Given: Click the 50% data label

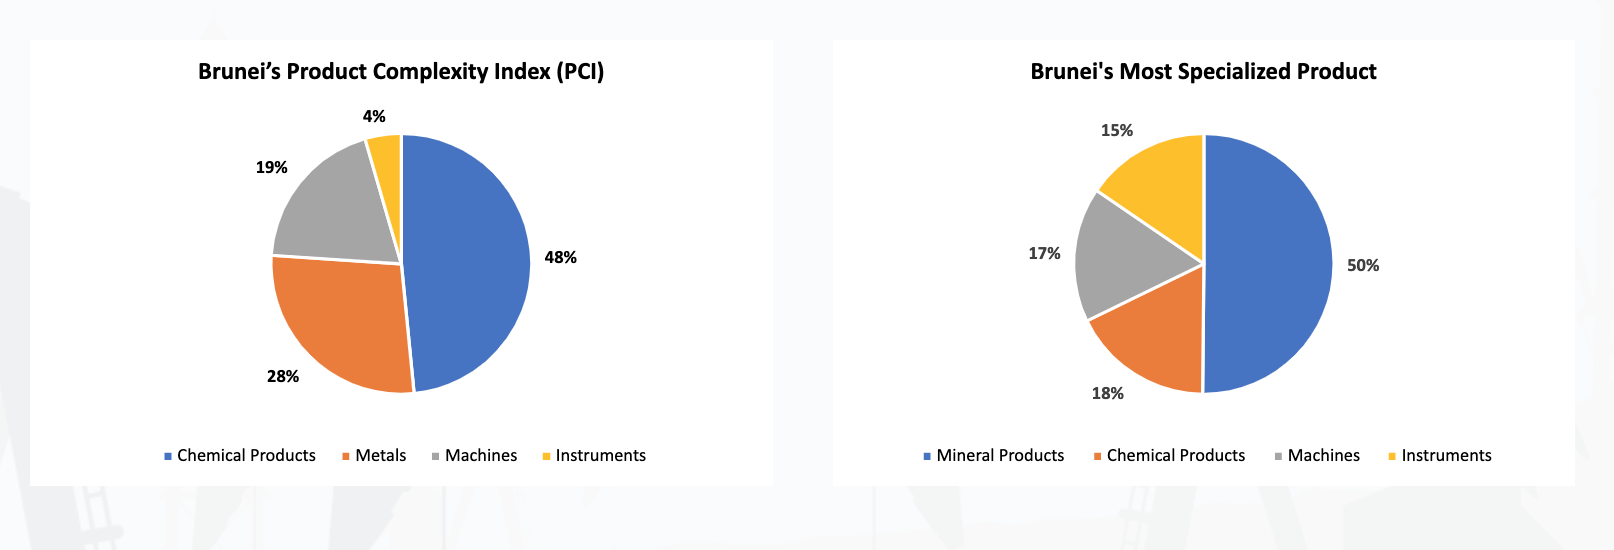Looking at the screenshot, I should tap(1363, 266).
